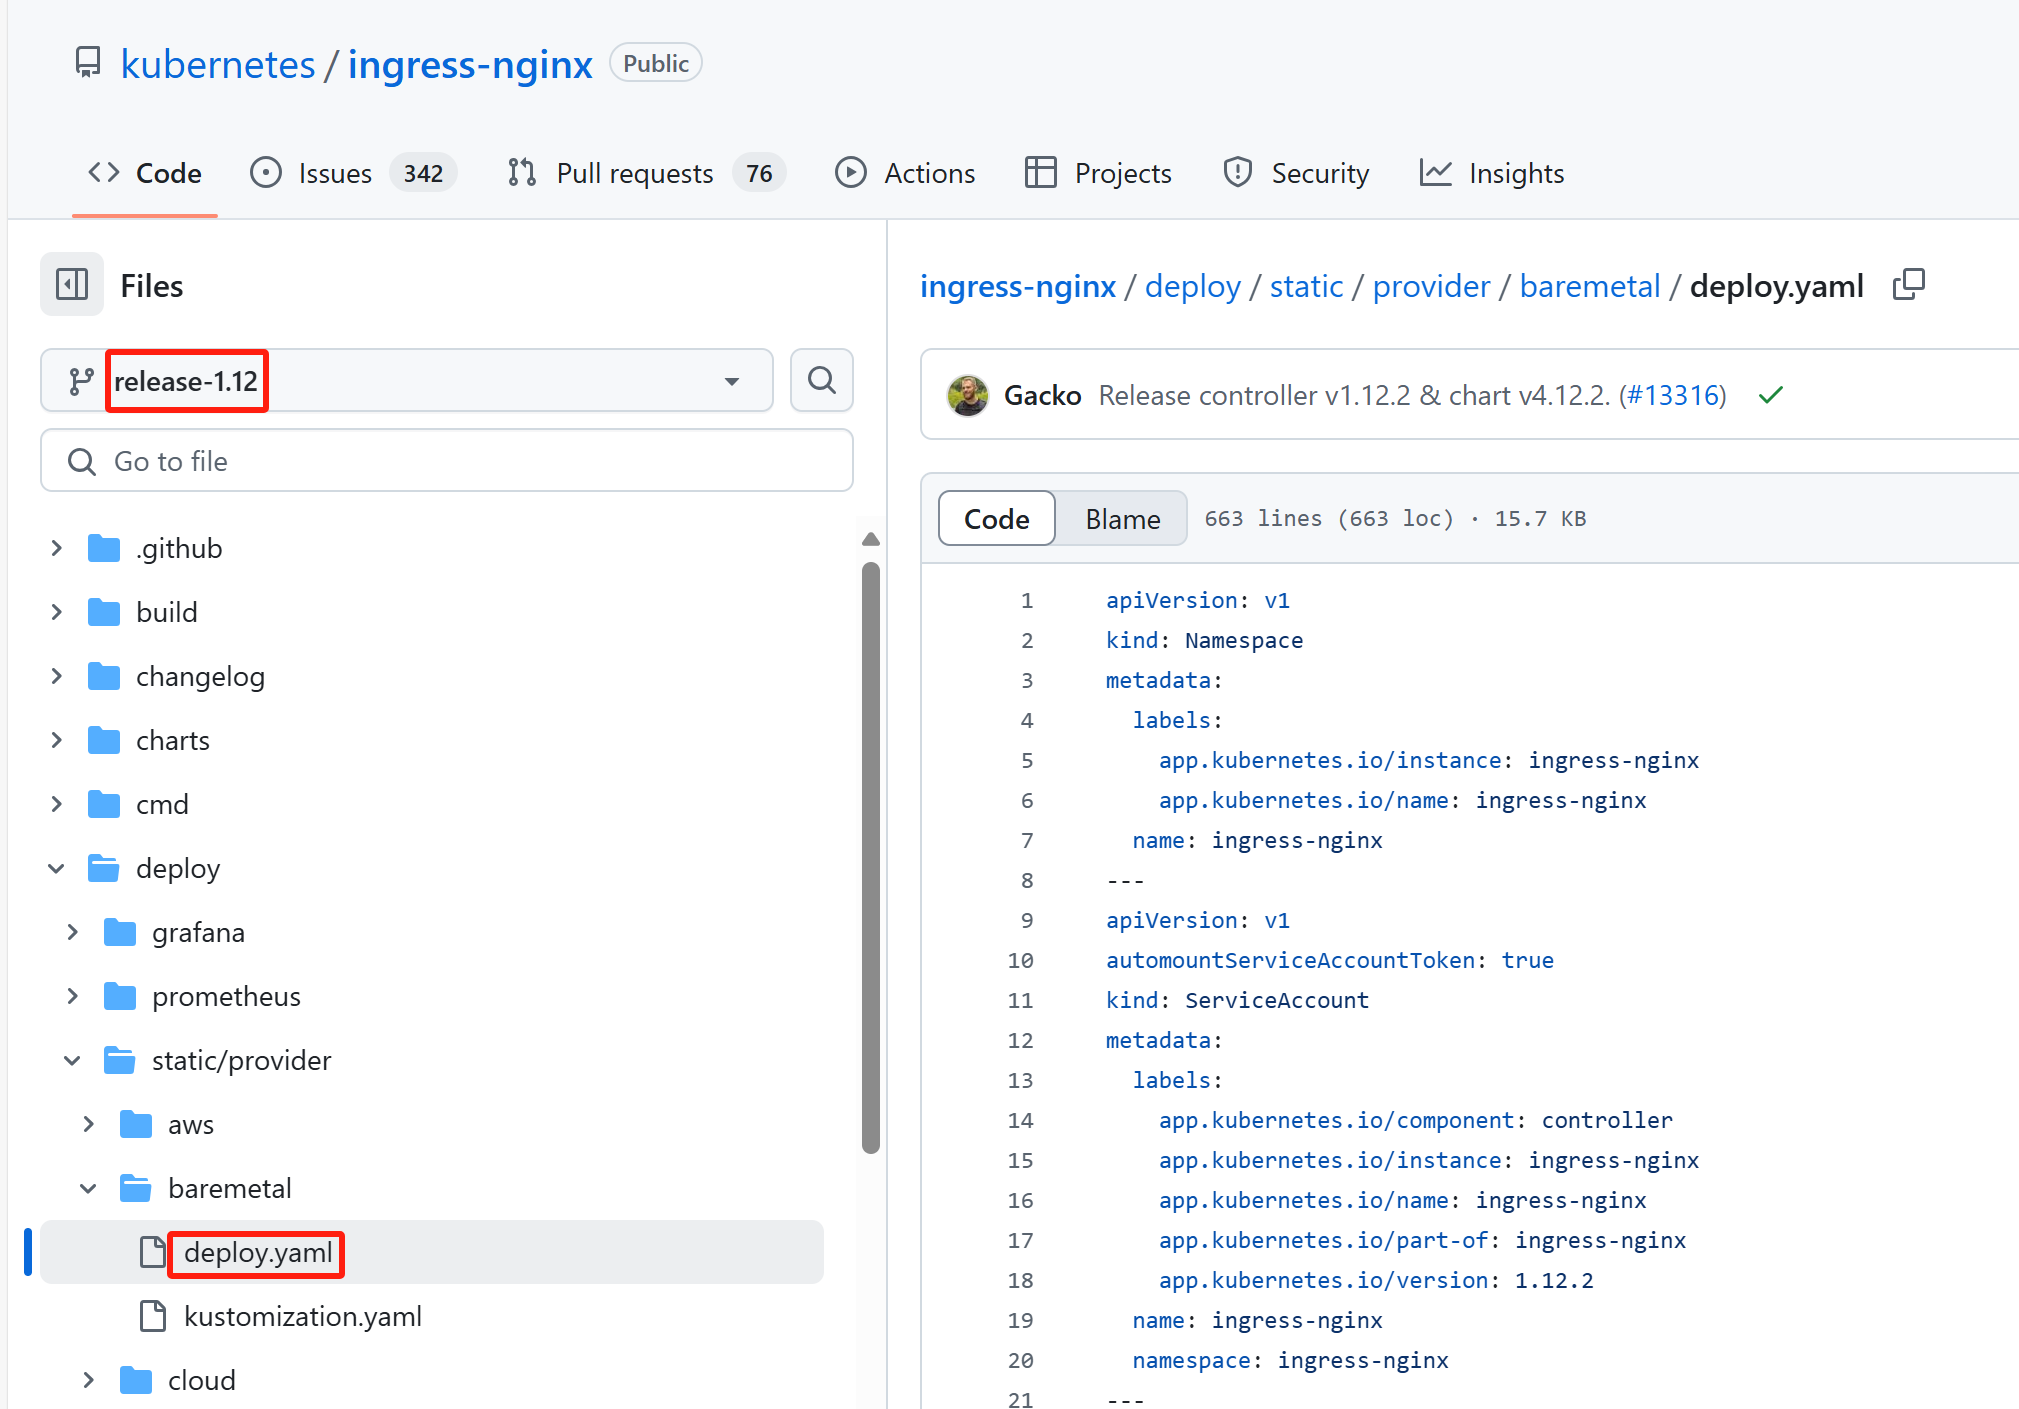Click the green commit status checkmark
Viewport: 2019px width, 1409px height.
click(x=1770, y=395)
